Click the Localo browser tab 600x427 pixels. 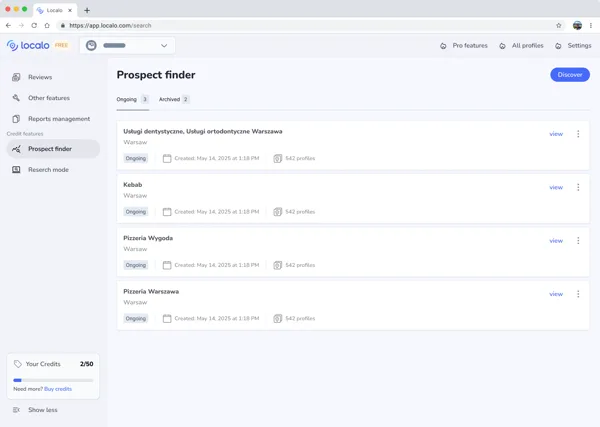click(x=55, y=10)
